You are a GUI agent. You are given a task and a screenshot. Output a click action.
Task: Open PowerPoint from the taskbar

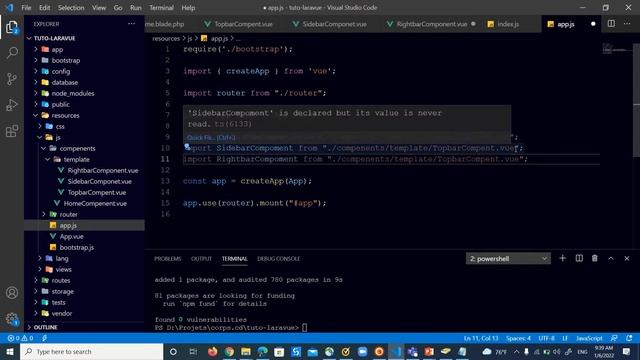click(x=429, y=351)
